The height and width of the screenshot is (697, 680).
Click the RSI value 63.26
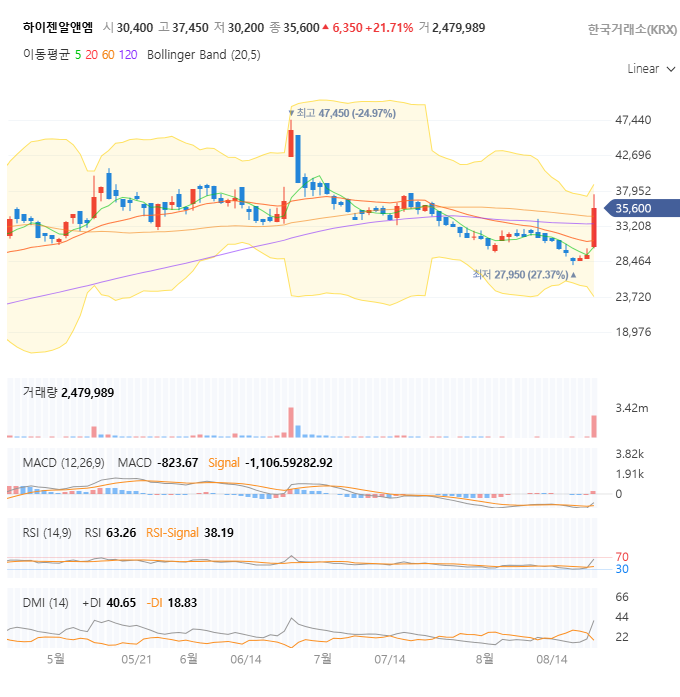tap(121, 533)
